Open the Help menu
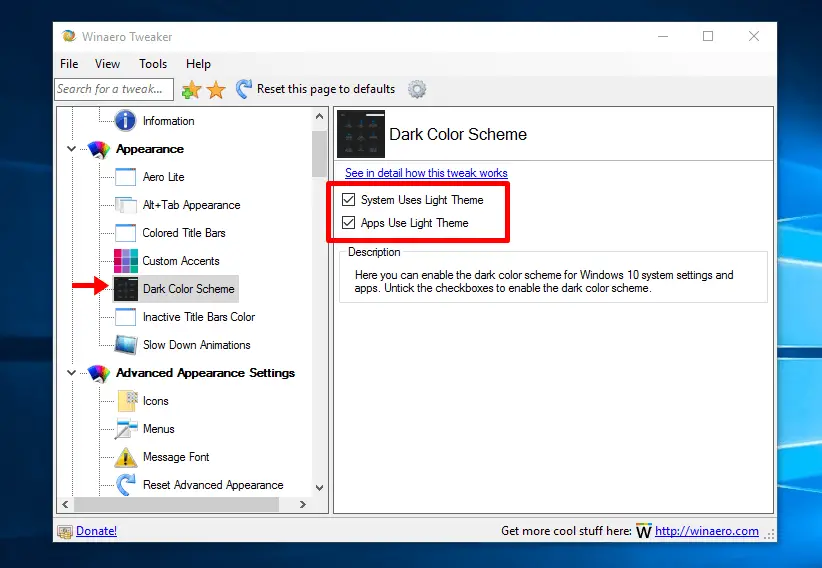Image resolution: width=822 pixels, height=568 pixels. click(198, 64)
